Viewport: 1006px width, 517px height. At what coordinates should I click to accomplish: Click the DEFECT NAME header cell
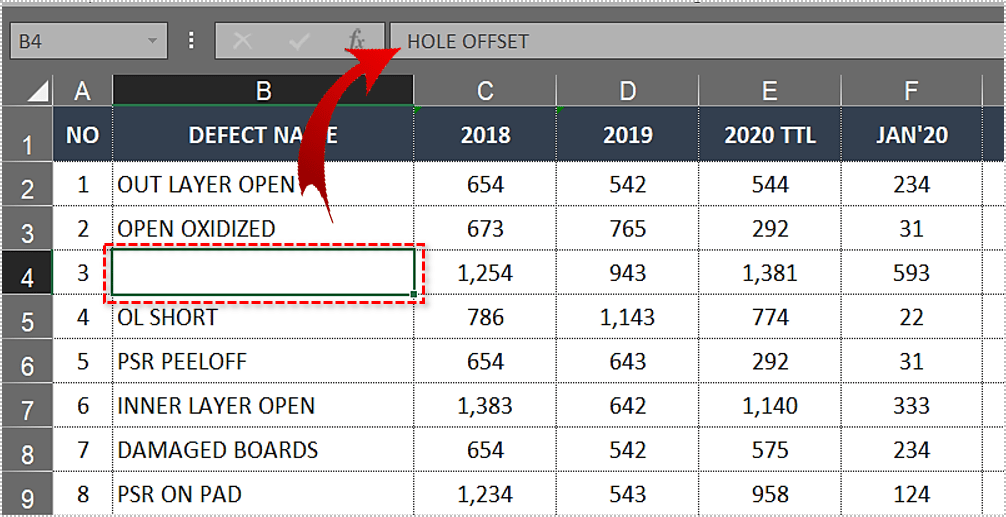pyautogui.click(x=263, y=135)
